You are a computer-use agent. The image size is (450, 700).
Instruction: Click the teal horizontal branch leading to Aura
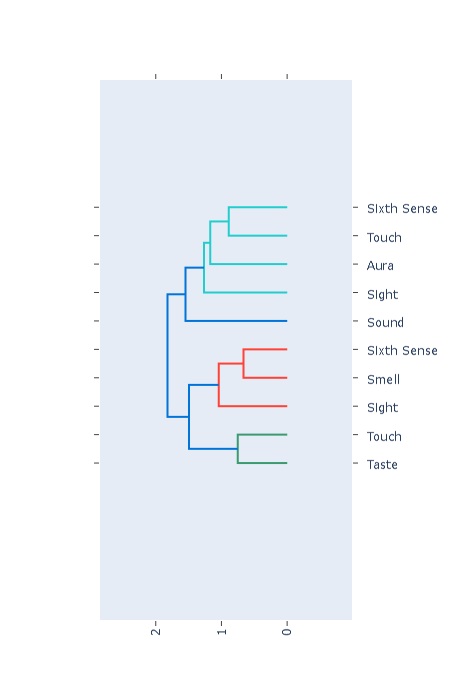click(249, 264)
